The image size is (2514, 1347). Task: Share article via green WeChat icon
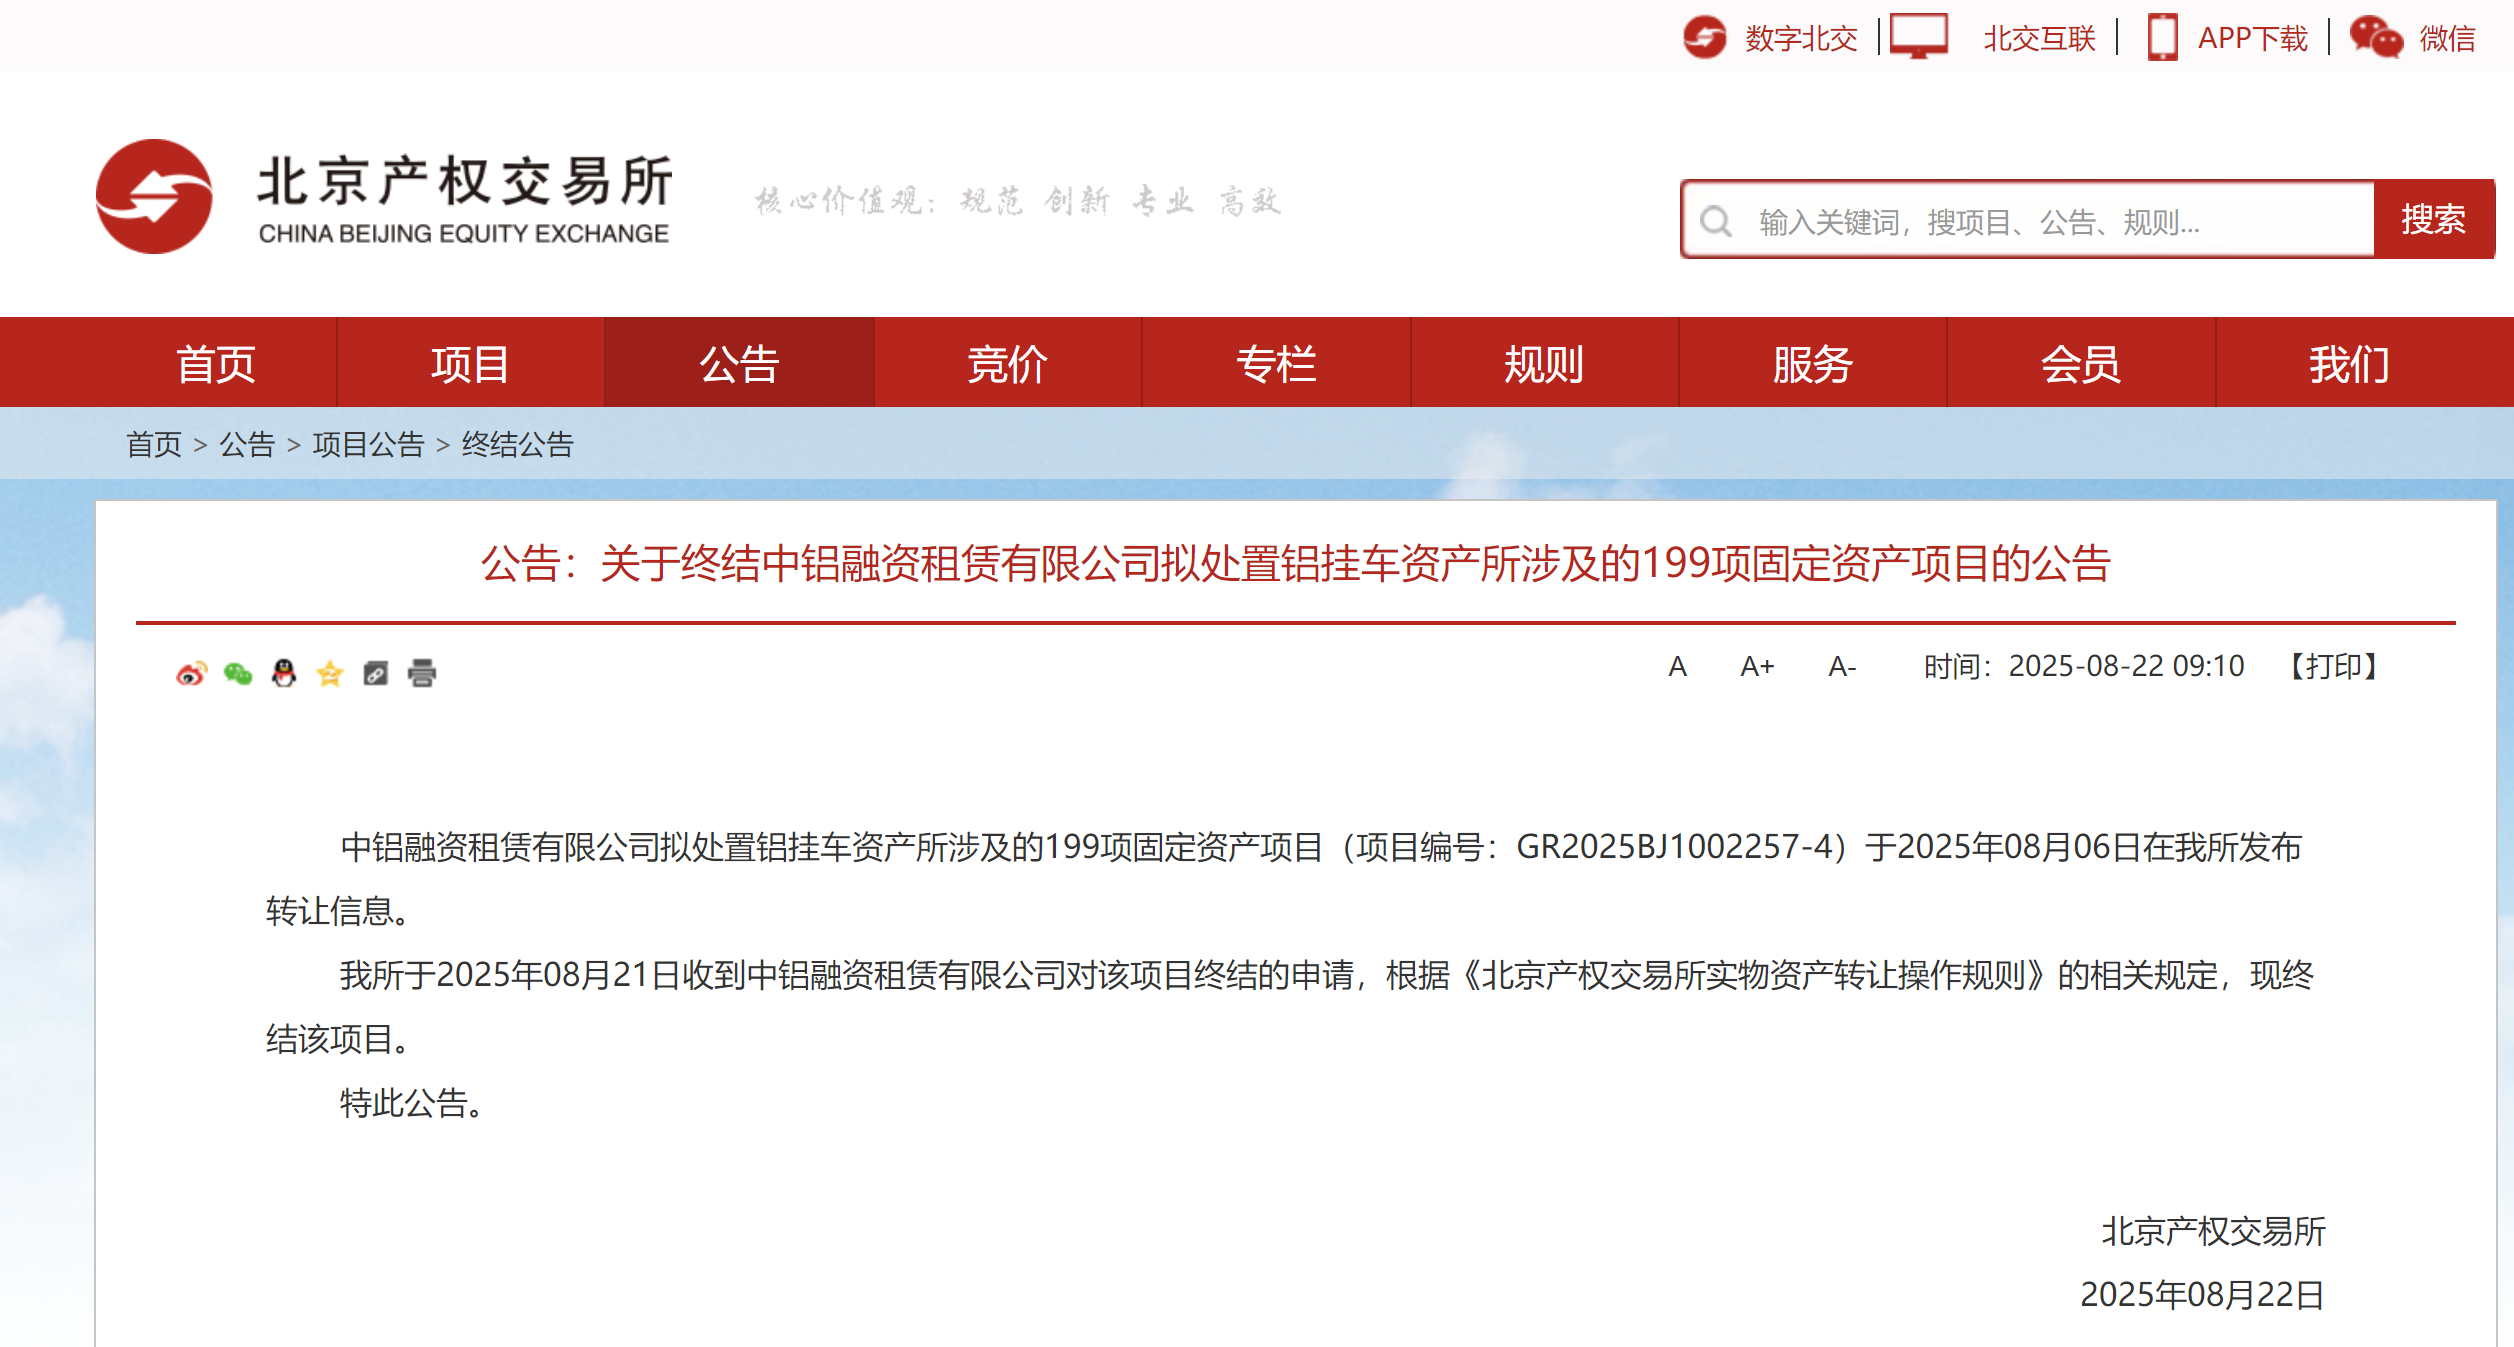pyautogui.click(x=238, y=674)
